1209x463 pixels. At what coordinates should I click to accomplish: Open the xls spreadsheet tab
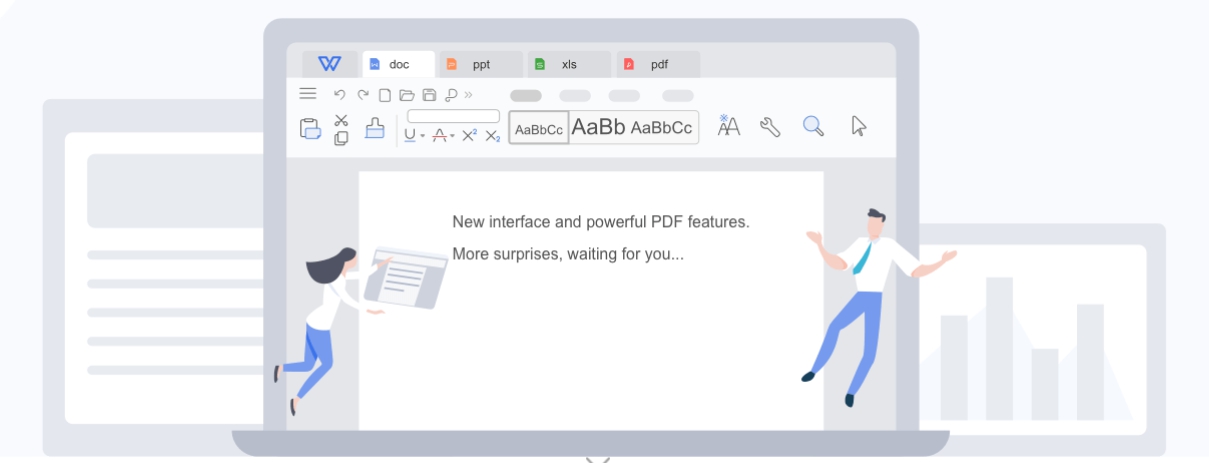pyautogui.click(x=568, y=64)
